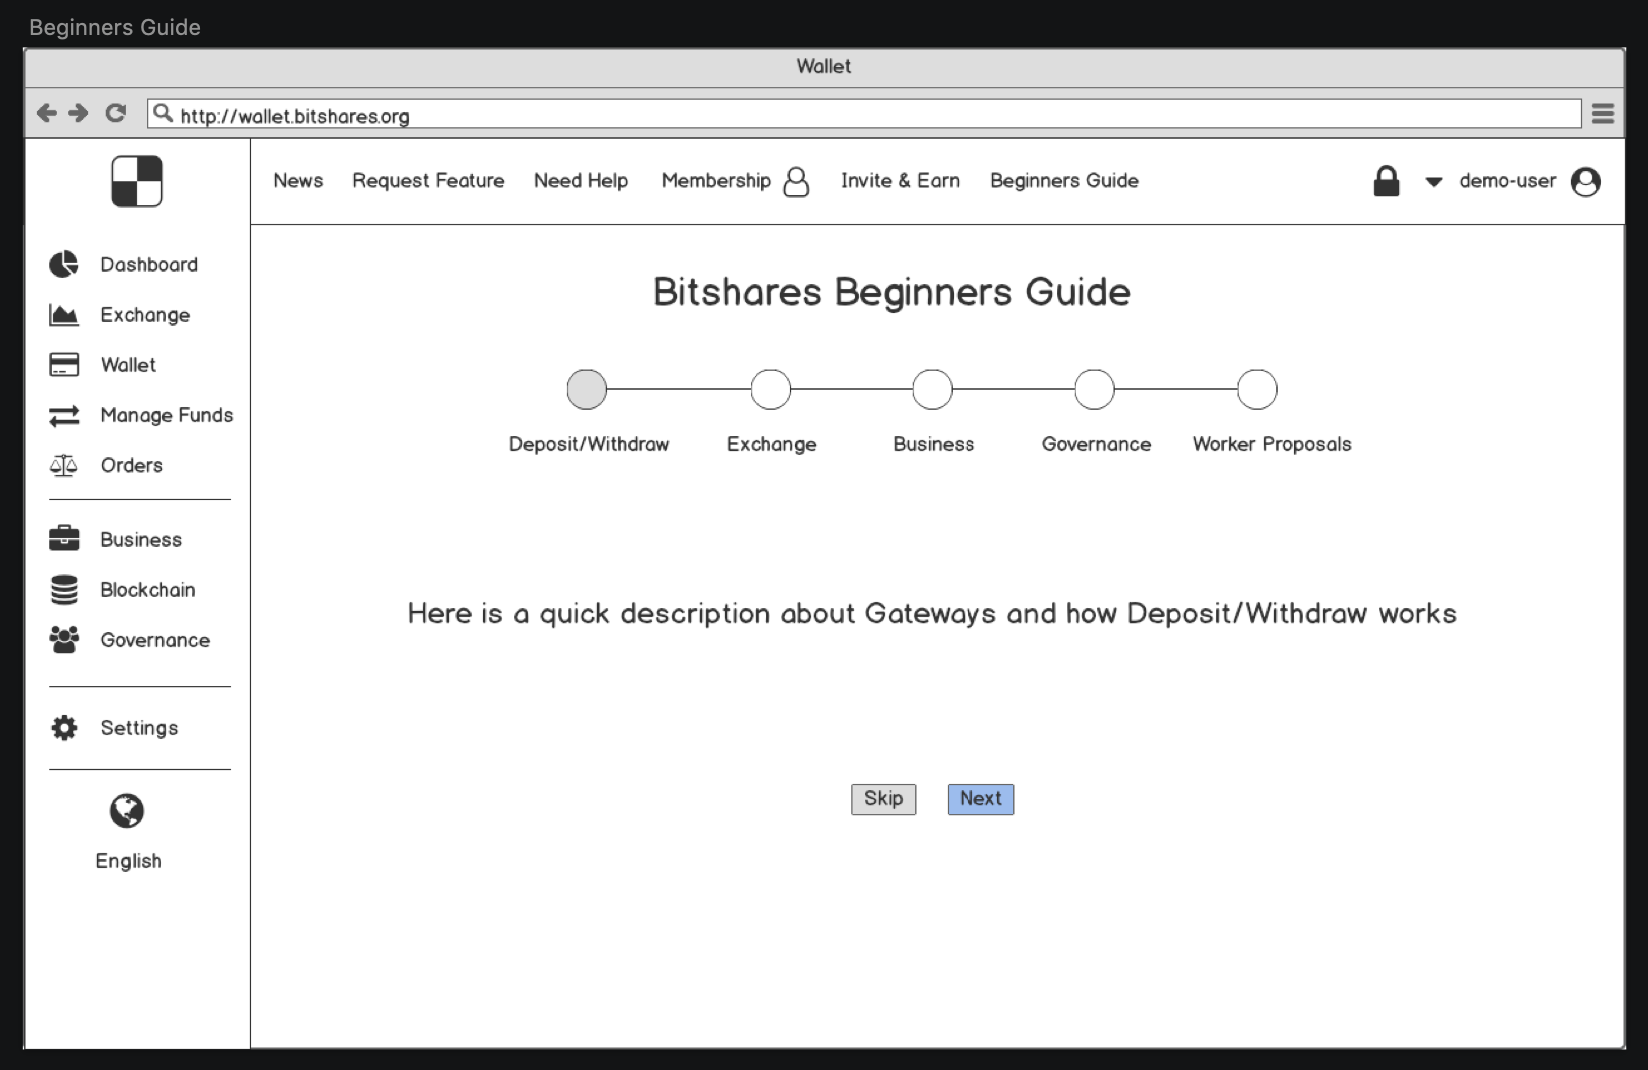
Task: Go back with the browser back arrow
Action: [x=46, y=113]
